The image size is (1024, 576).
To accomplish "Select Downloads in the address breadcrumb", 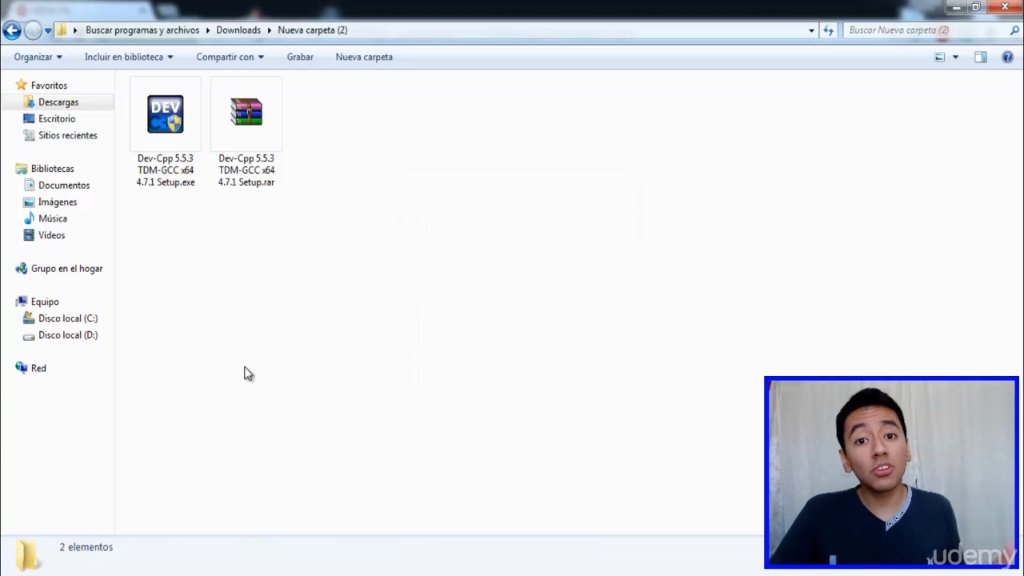I will pyautogui.click(x=238, y=30).
